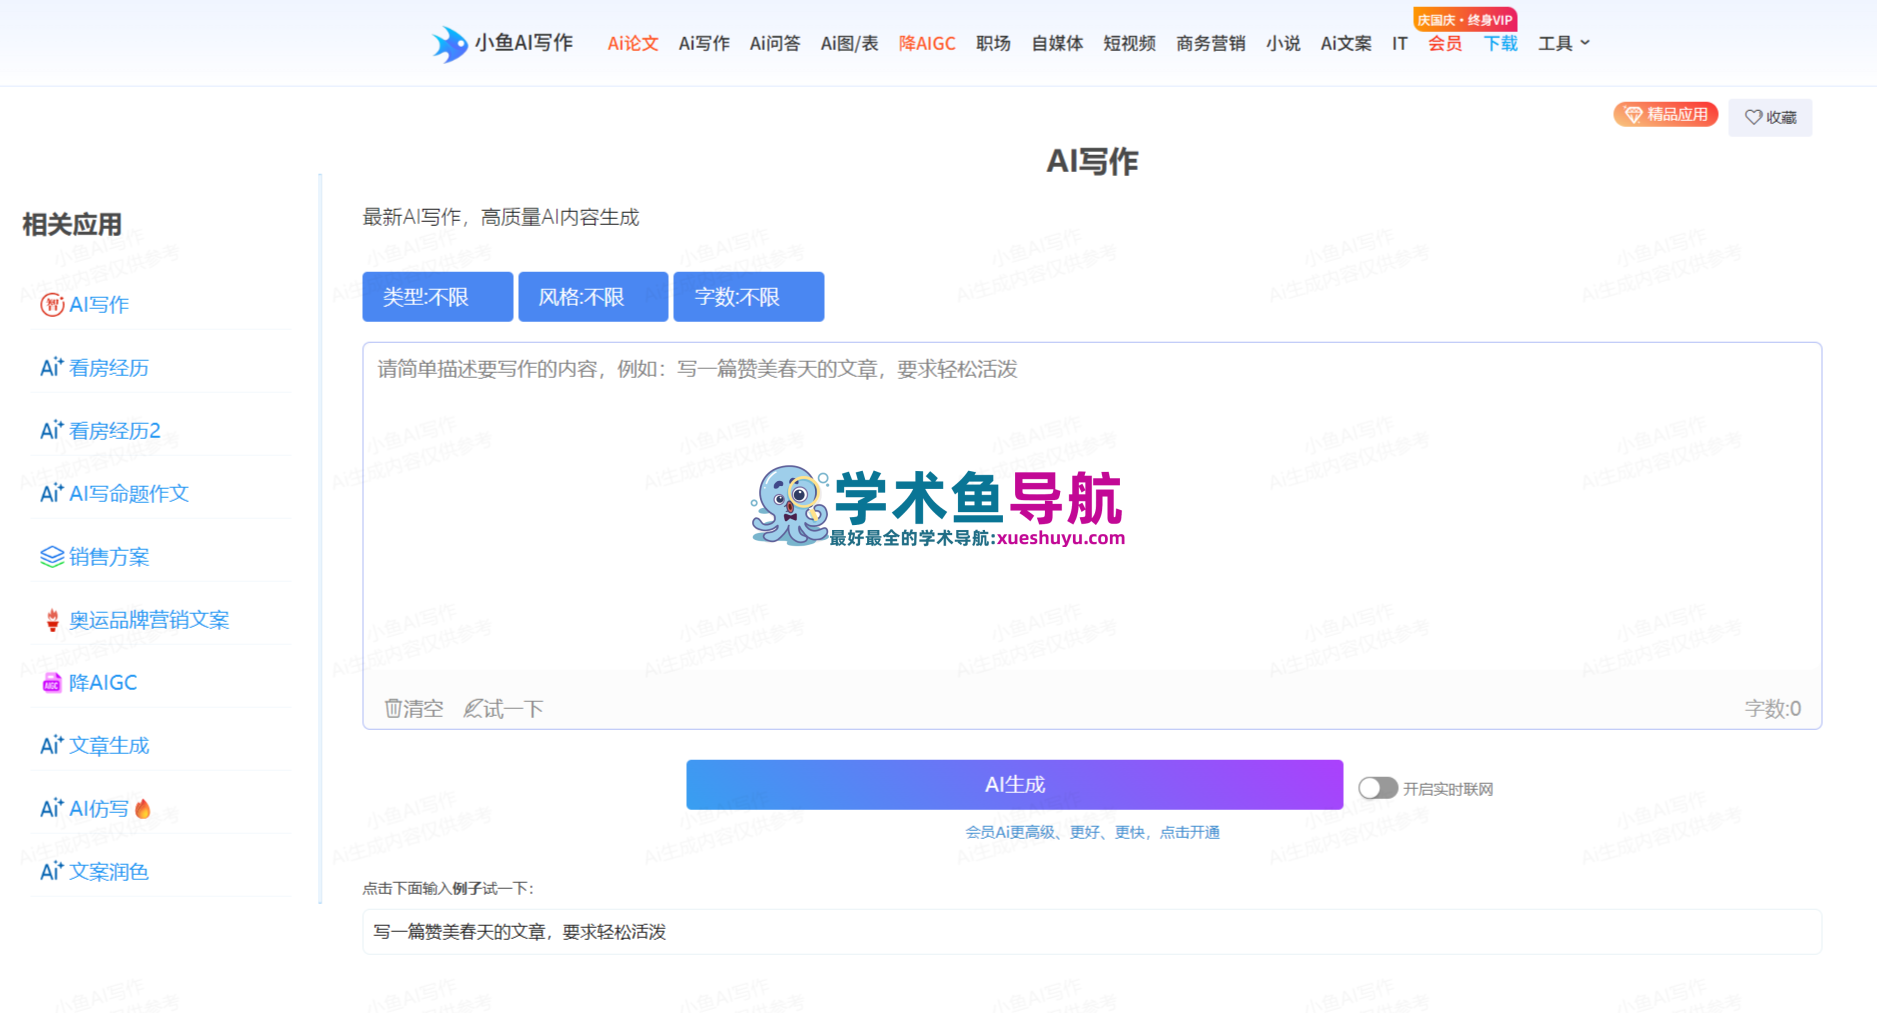Click the flame icon next to AI仿写
The image size is (1877, 1013).
143,808
